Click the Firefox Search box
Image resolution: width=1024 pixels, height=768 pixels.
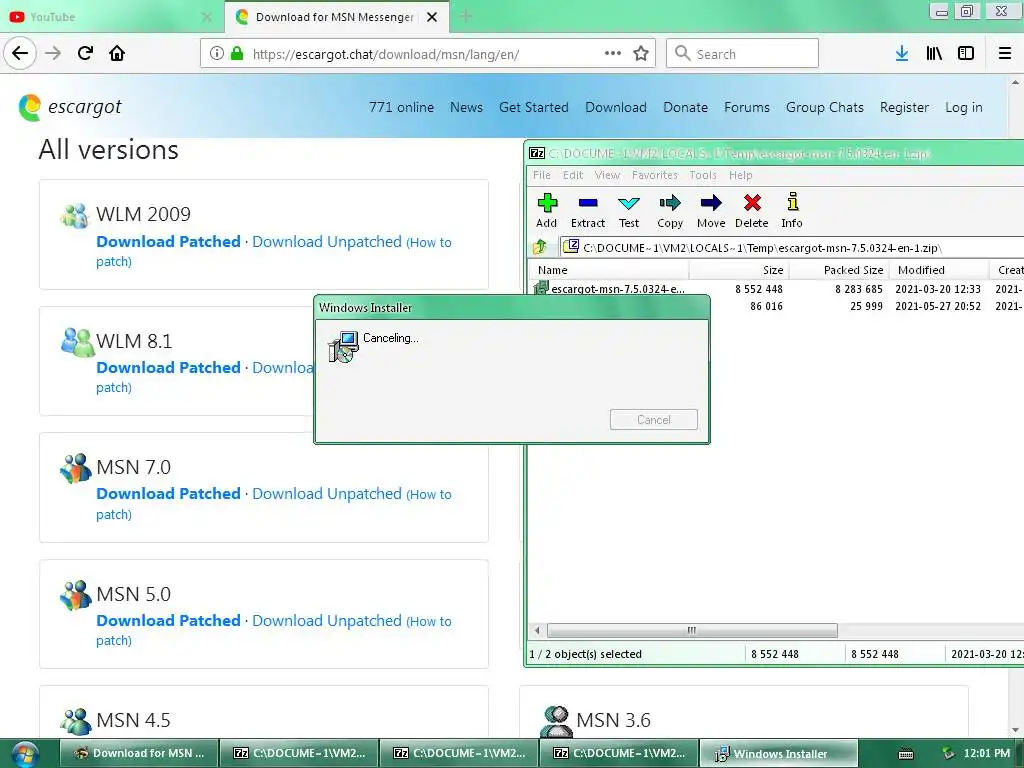click(742, 54)
